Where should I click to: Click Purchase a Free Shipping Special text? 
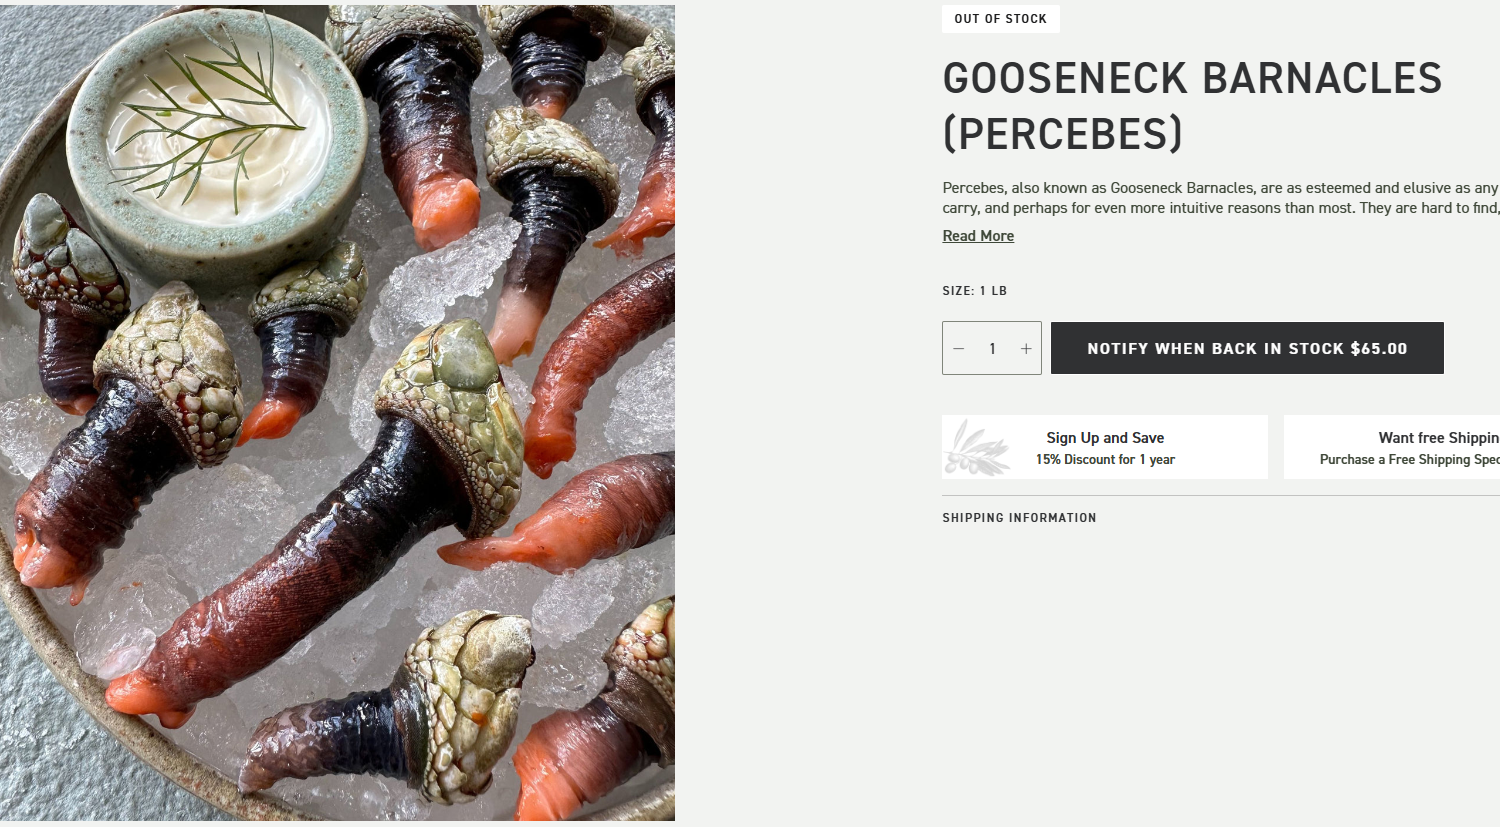coord(1410,460)
